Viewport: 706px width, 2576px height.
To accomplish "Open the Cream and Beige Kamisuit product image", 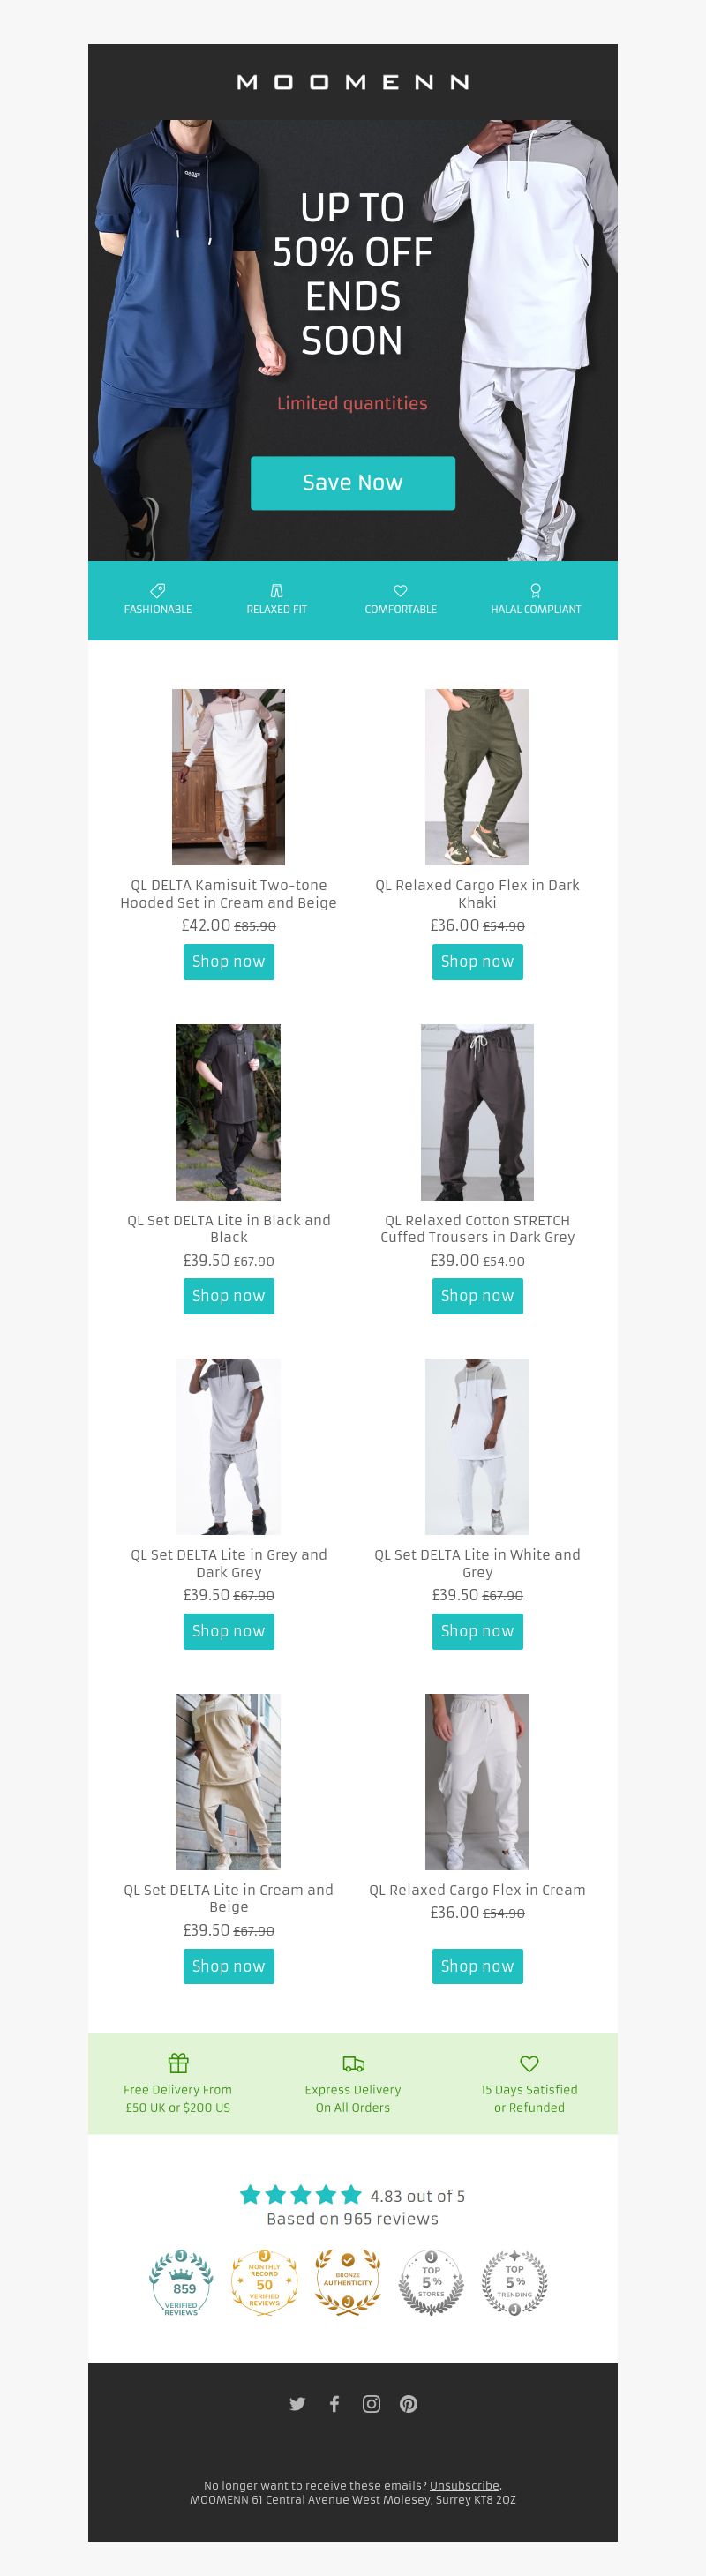I will pyautogui.click(x=228, y=777).
